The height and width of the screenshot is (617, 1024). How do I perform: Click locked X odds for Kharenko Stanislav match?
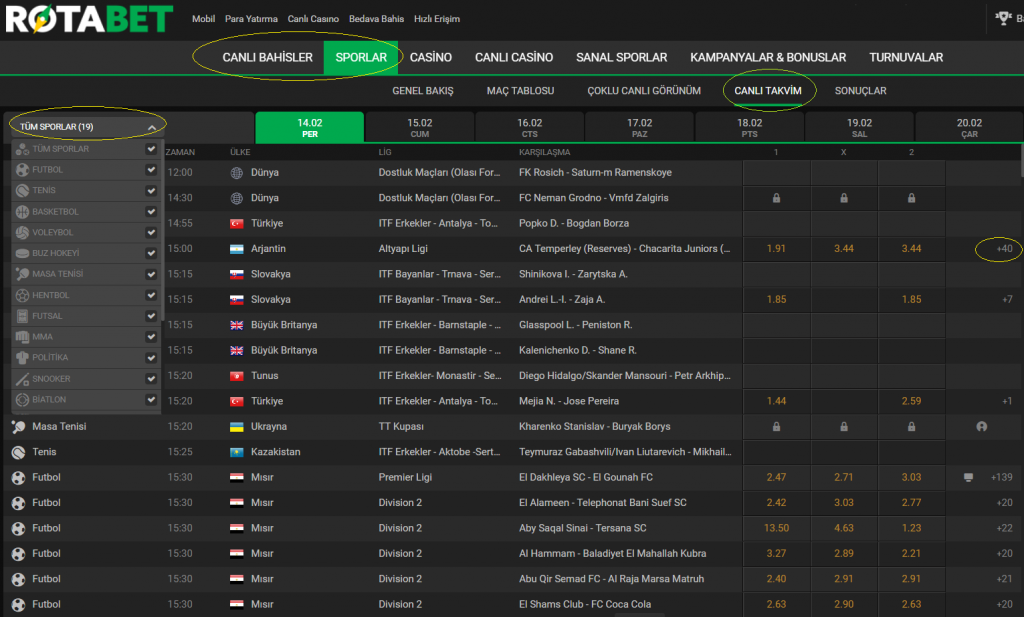click(x=844, y=426)
